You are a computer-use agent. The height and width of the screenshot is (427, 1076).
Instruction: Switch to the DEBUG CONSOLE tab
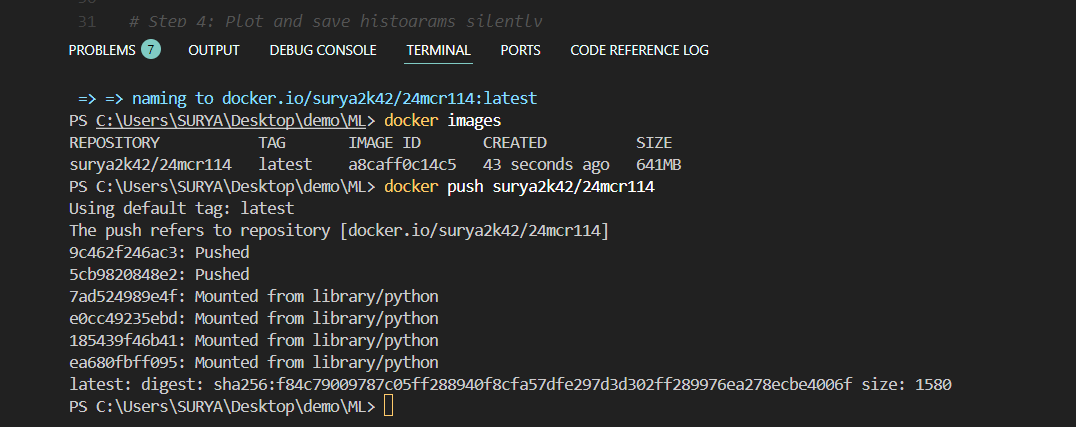coord(323,50)
